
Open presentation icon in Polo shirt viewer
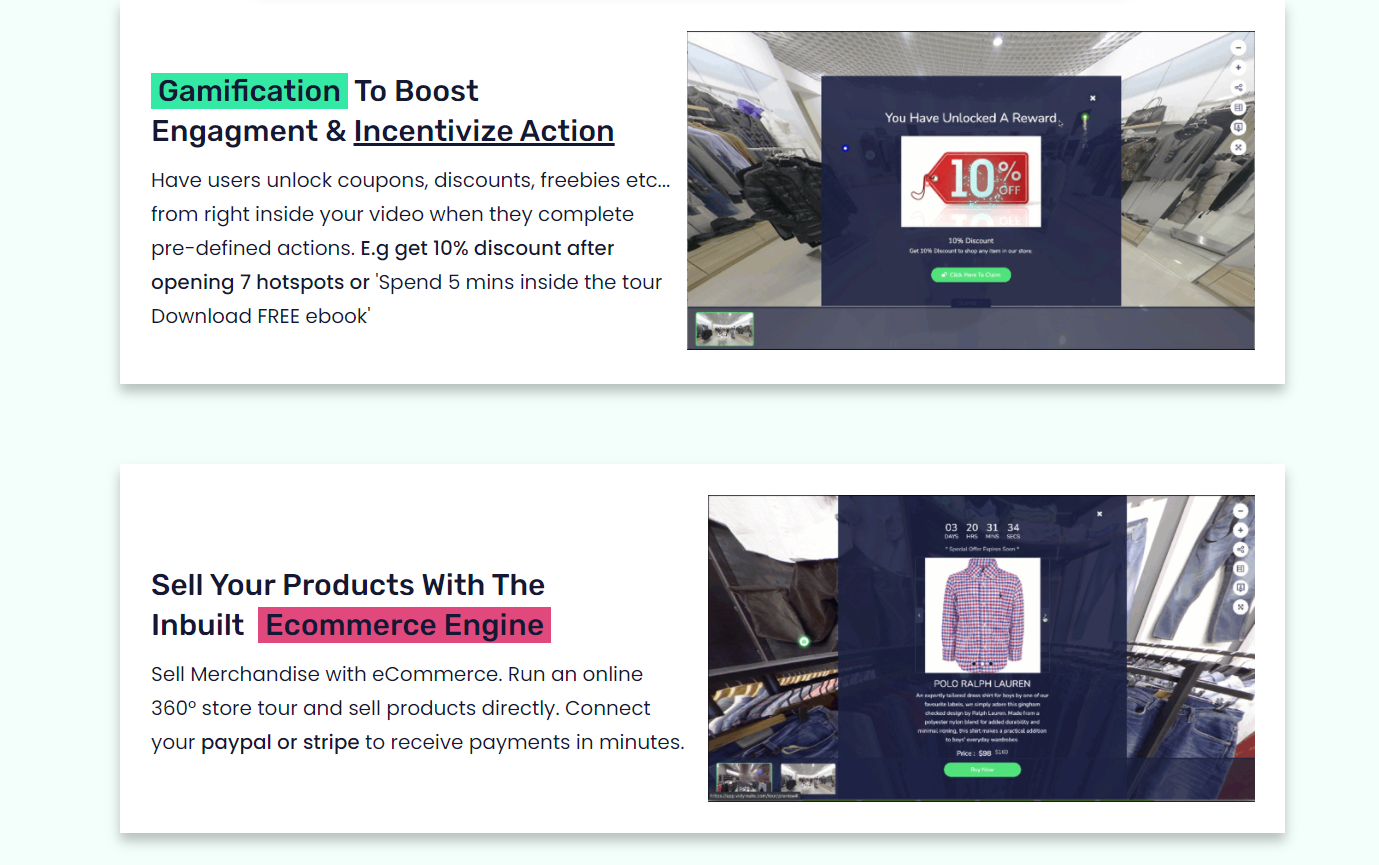(1240, 587)
